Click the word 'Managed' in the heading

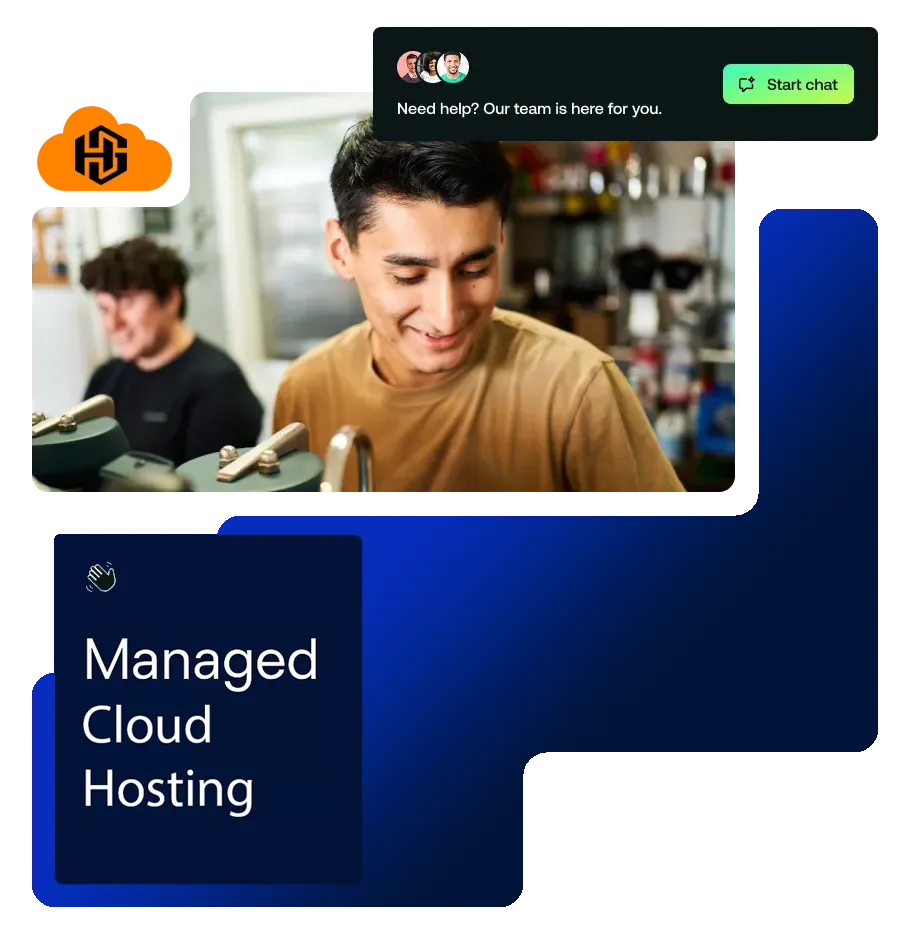pos(201,660)
